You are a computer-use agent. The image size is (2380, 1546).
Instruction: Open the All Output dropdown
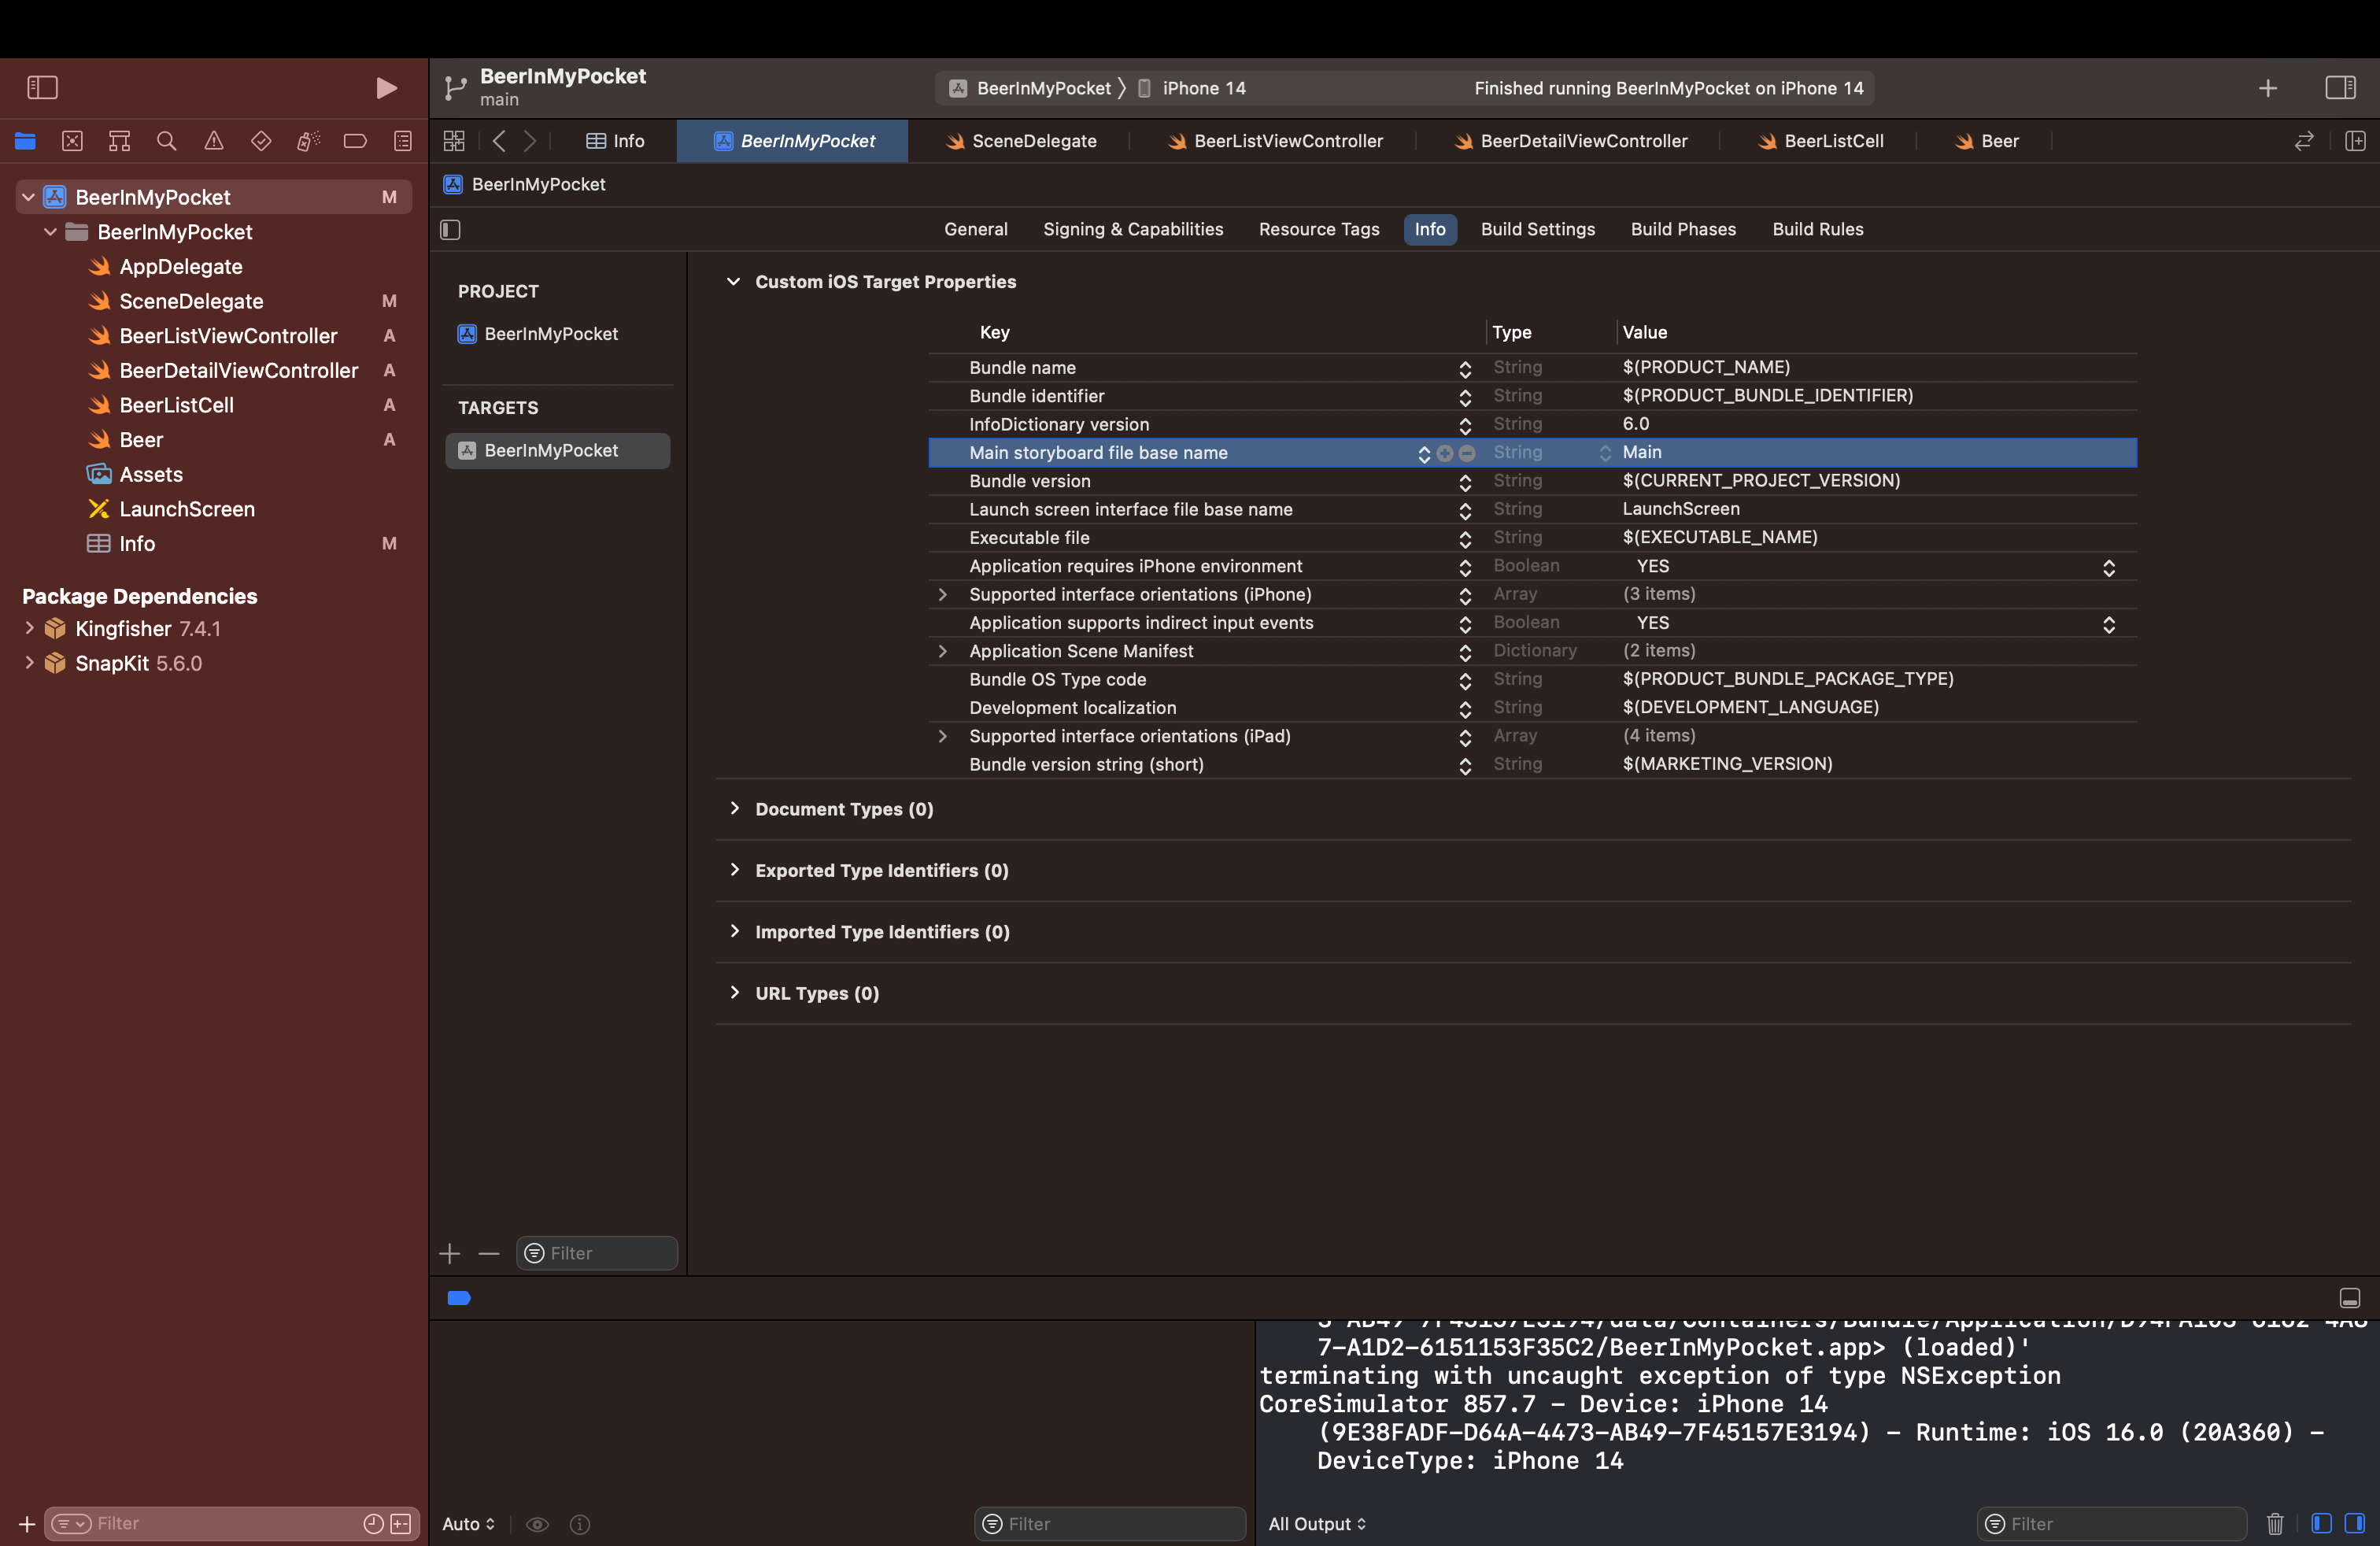[x=1316, y=1523]
